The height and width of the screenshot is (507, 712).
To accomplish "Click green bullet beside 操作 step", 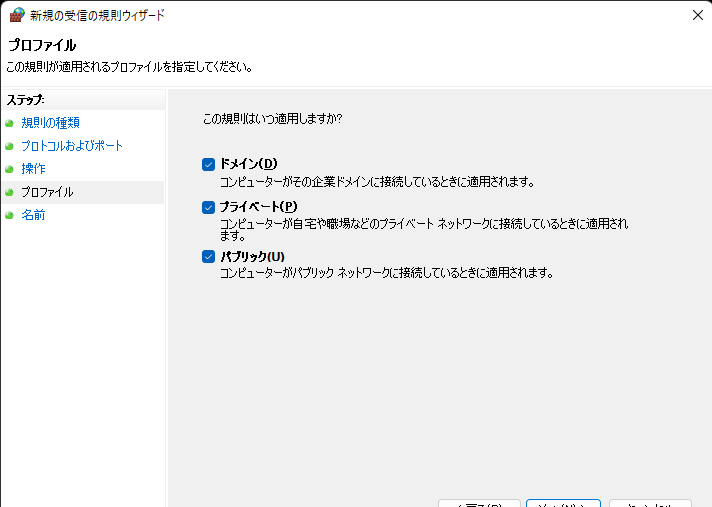I will click(x=10, y=169).
